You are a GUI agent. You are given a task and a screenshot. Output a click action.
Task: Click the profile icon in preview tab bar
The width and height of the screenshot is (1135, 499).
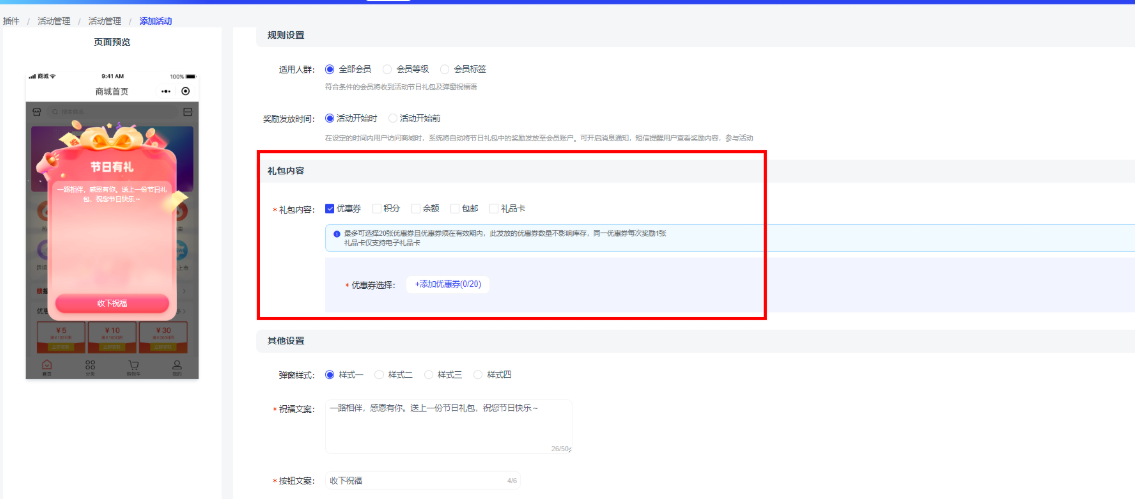coord(177,367)
